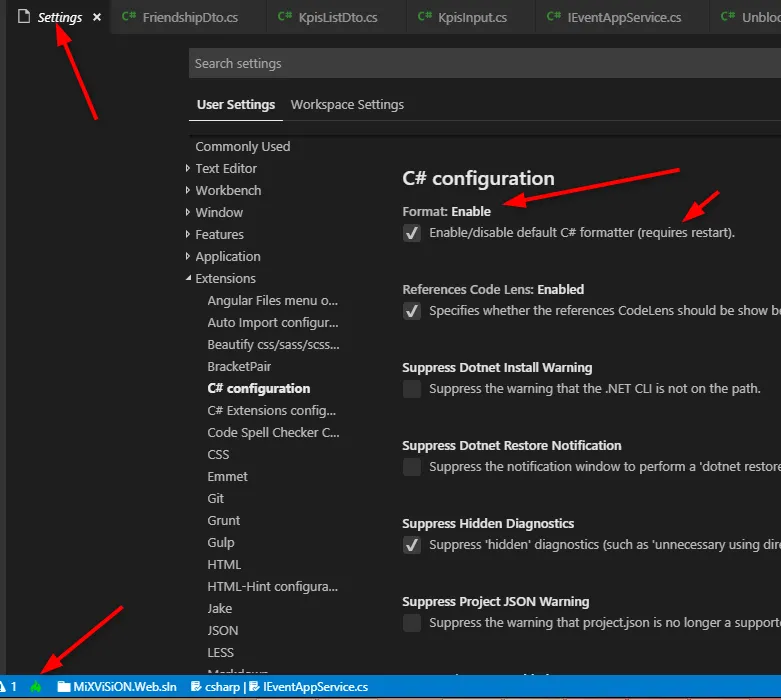
Task: Open the LESS settings entry
Action: point(220,652)
